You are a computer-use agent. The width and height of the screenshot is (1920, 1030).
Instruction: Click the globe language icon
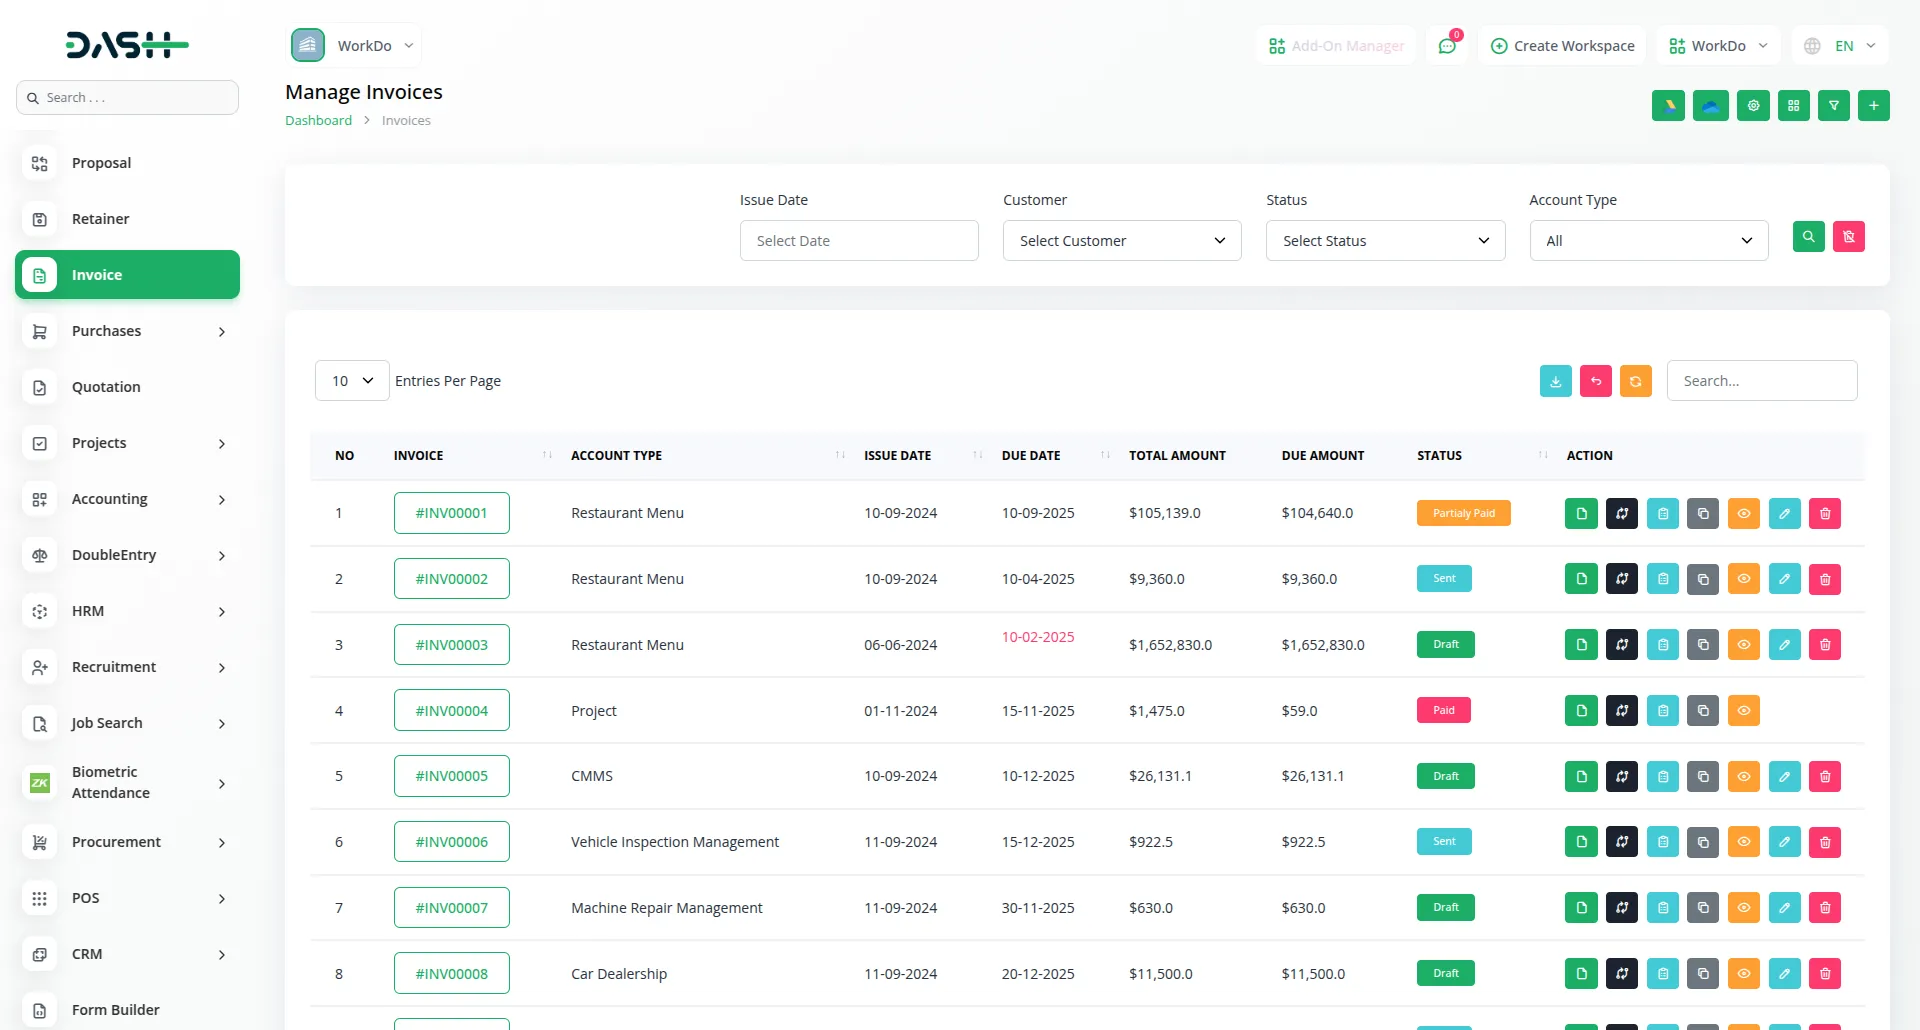pos(1812,46)
